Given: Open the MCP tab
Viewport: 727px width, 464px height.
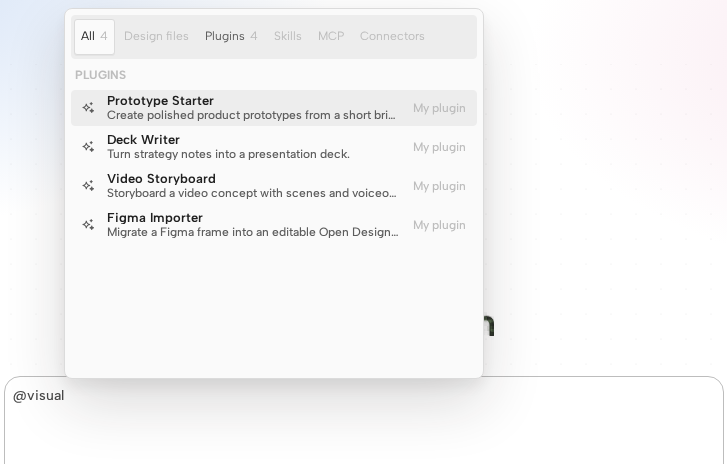Looking at the screenshot, I should [331, 36].
